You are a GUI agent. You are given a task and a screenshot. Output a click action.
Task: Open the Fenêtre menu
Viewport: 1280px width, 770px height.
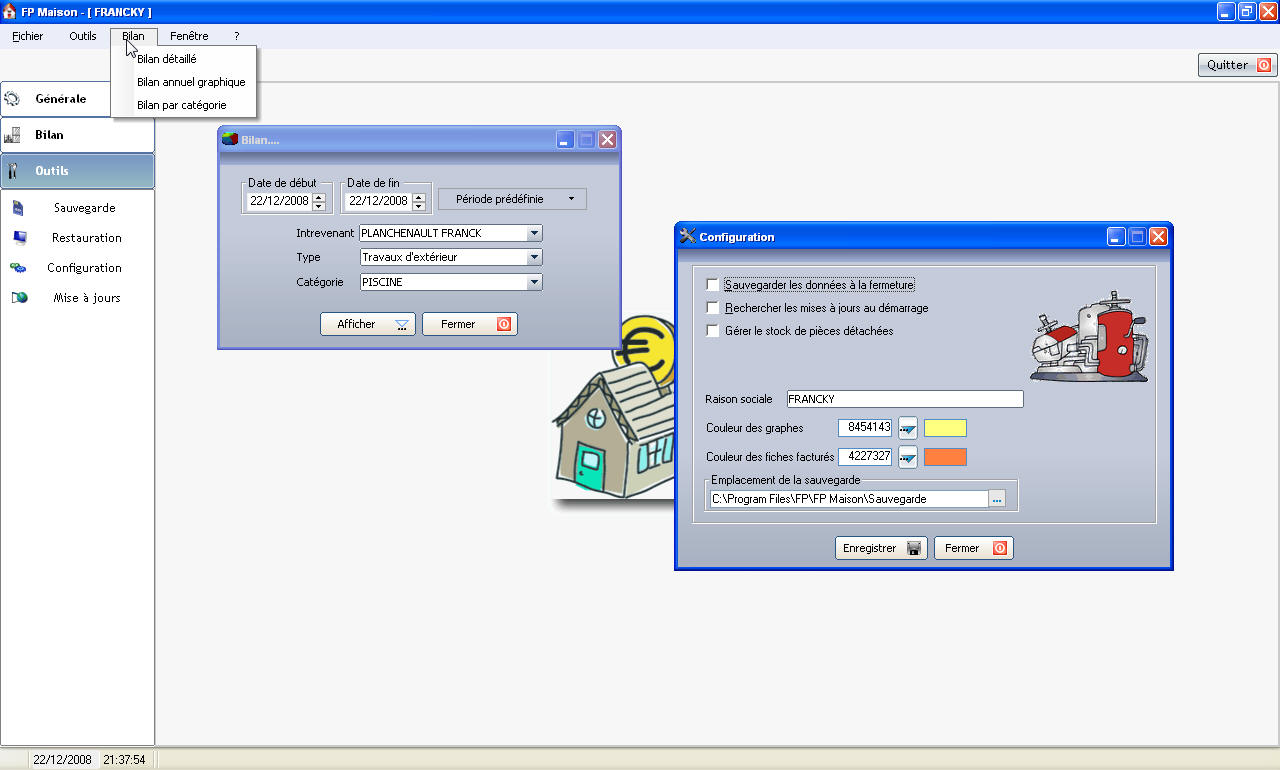pyautogui.click(x=189, y=36)
